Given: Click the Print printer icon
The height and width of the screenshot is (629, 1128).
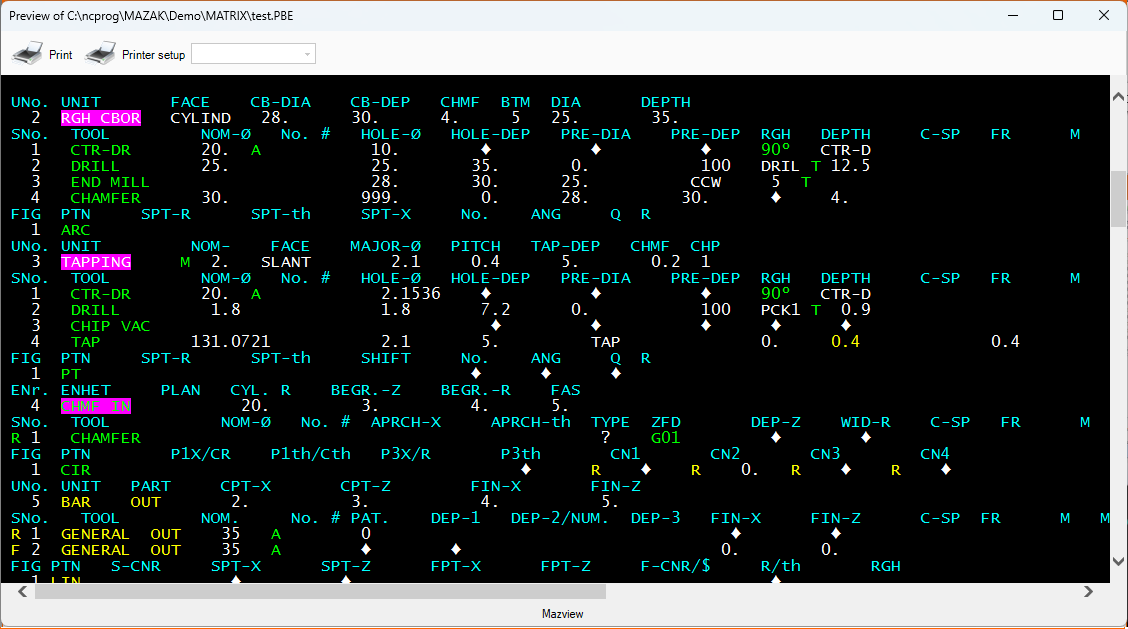Looking at the screenshot, I should (x=27, y=54).
